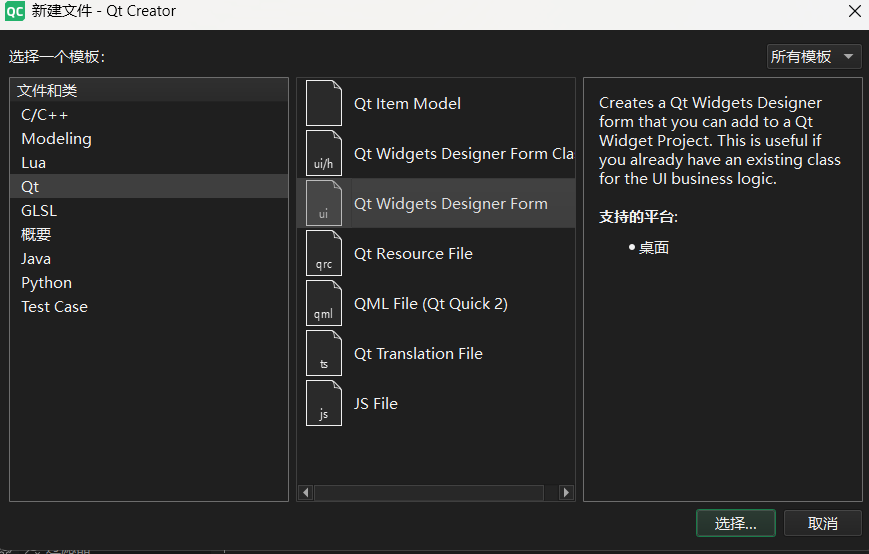869x554 pixels.
Task: Click the Qt Item Model file icon
Action: tap(323, 103)
